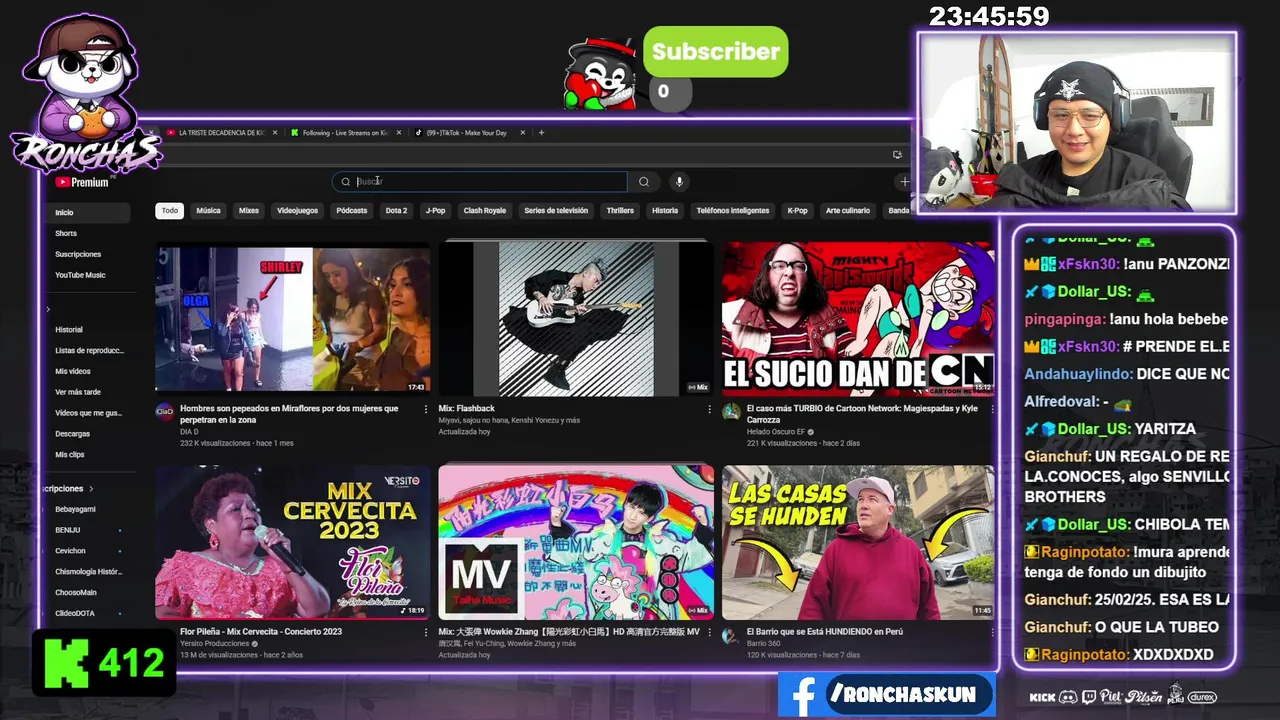Click the green Kick logo overlay
The width and height of the screenshot is (1280, 720).
[x=67, y=662]
